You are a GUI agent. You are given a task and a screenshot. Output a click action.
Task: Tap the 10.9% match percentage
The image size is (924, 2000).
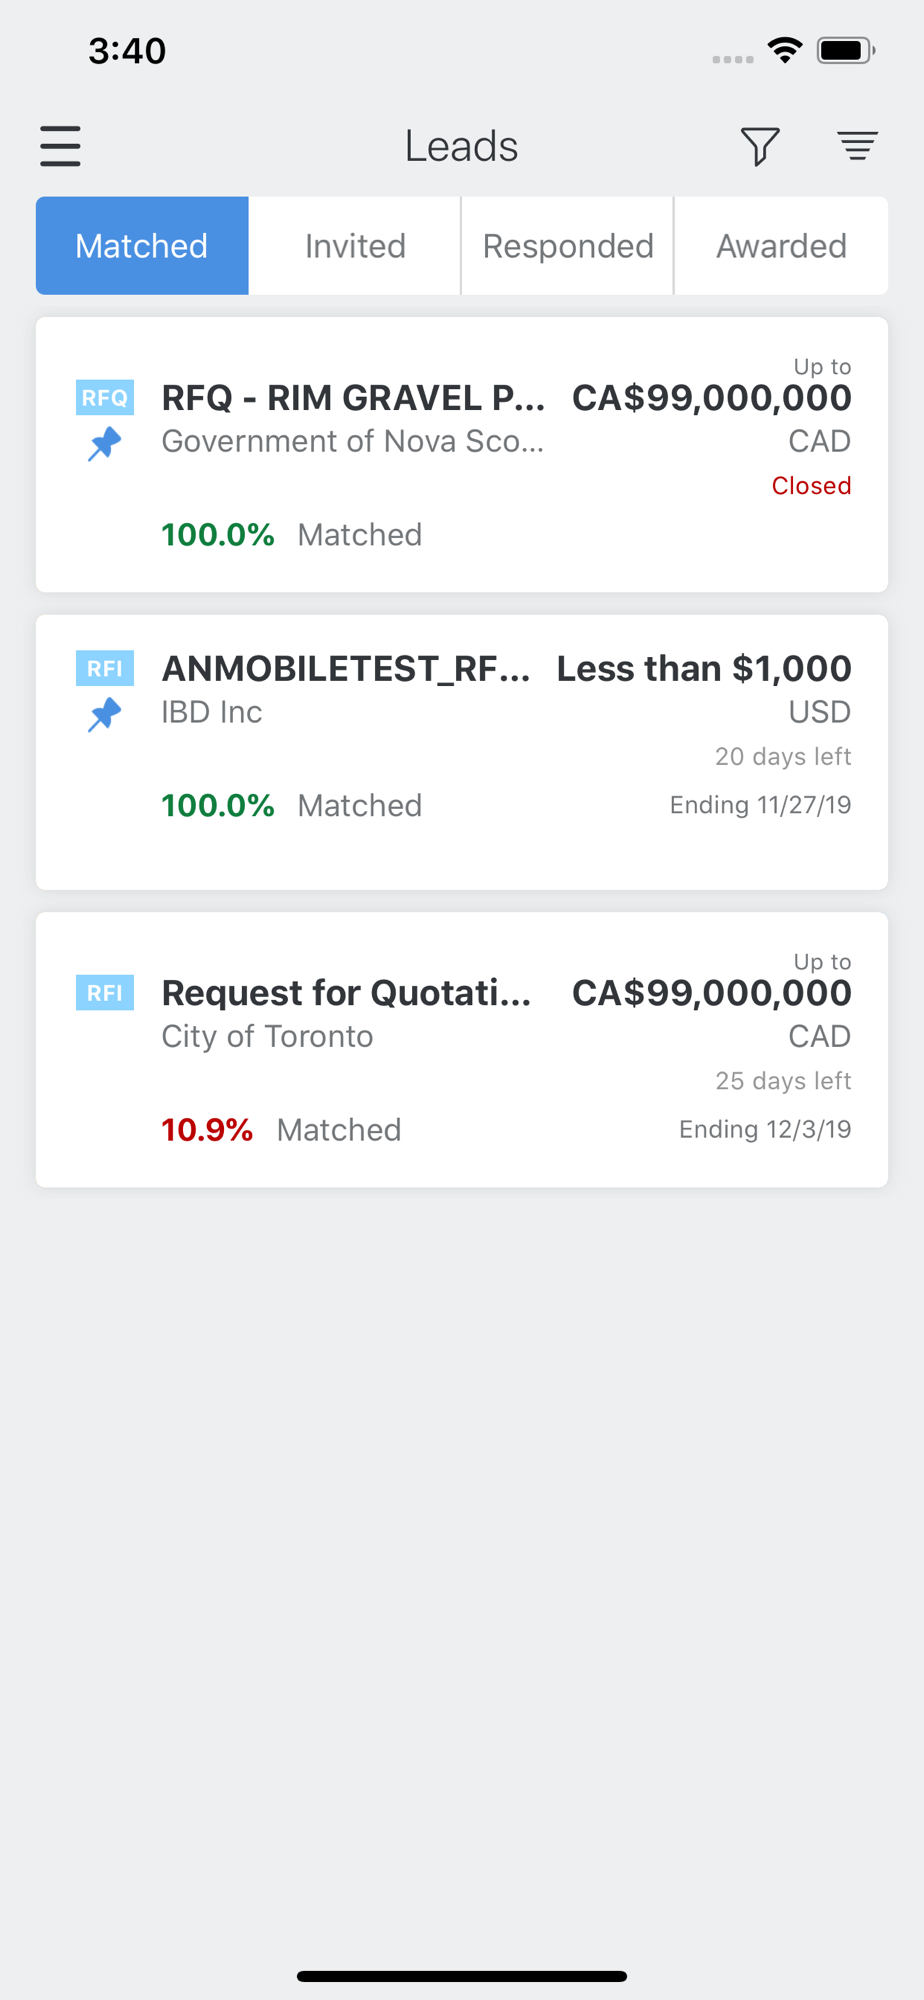[207, 1130]
